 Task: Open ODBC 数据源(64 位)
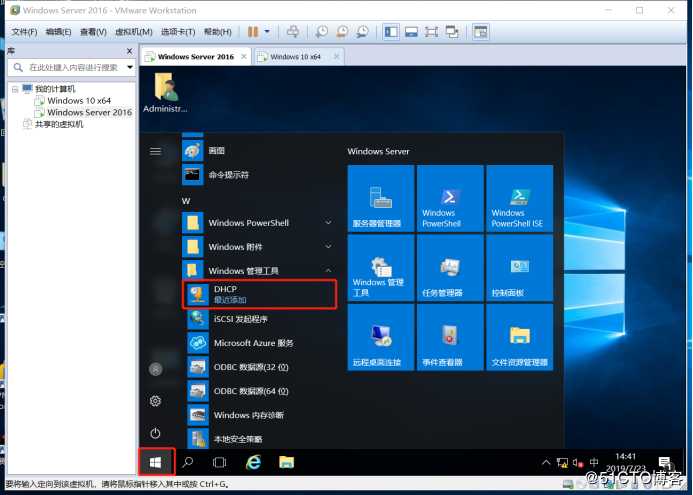click(x=261, y=391)
